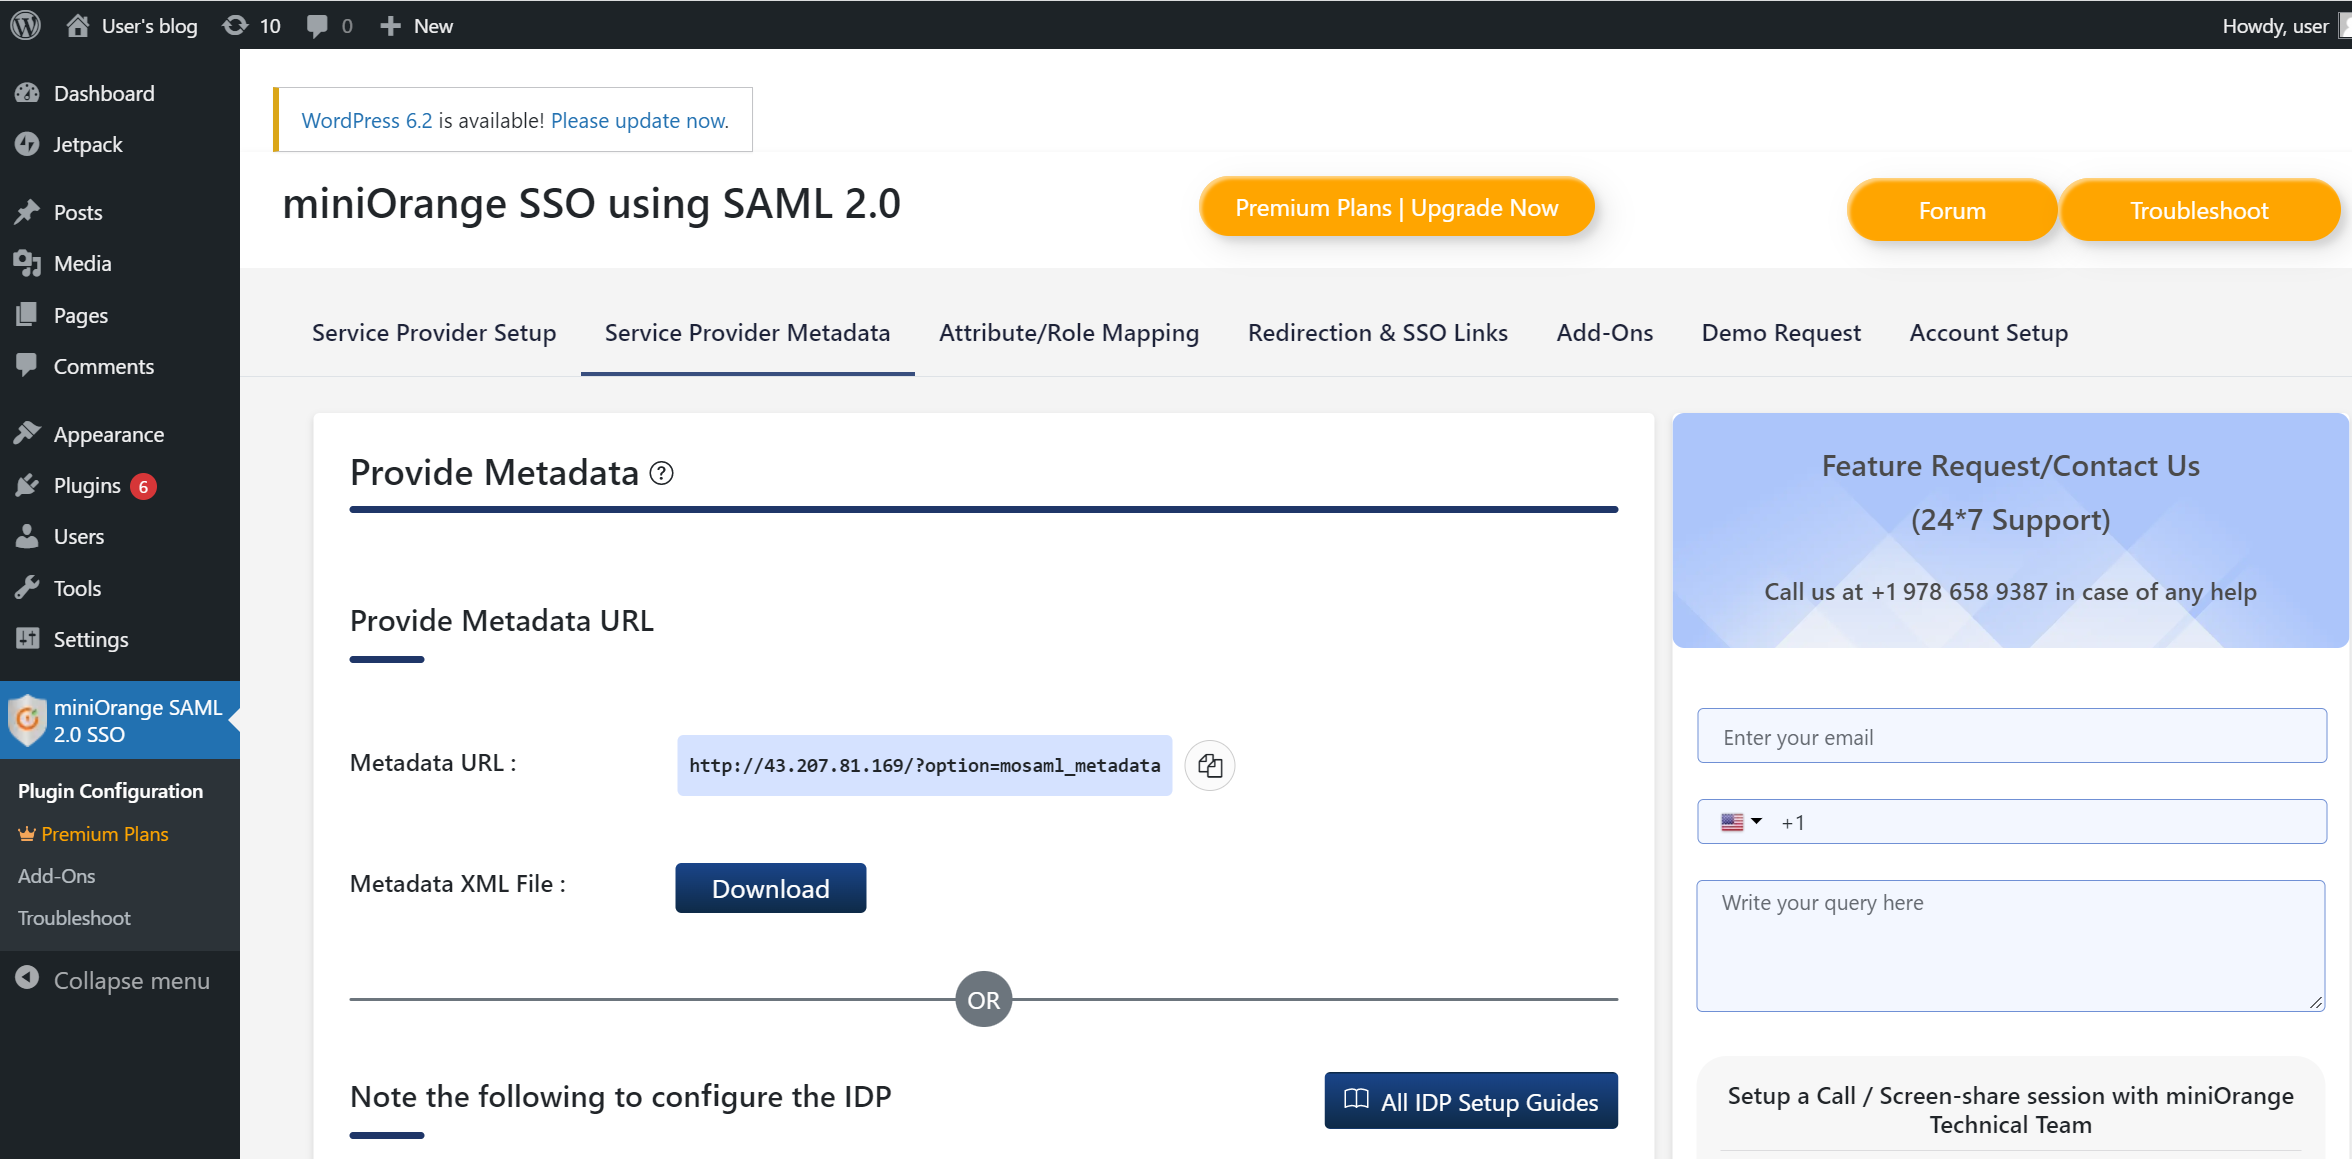Open Plugins via its sidebar plug icon
This screenshot has width=2352, height=1159.
tap(28, 485)
